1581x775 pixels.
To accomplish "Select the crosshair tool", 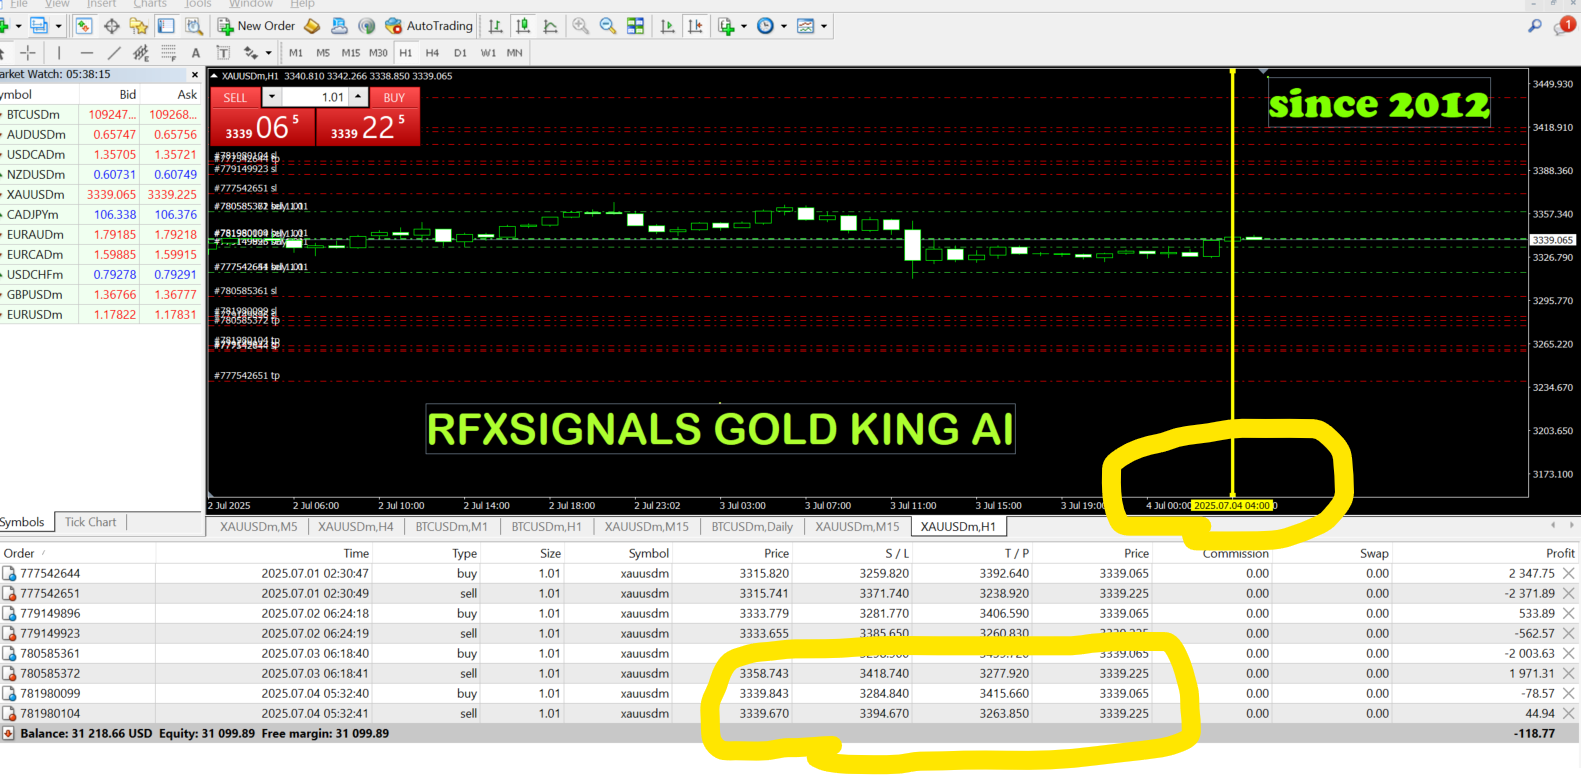I will 27,52.
